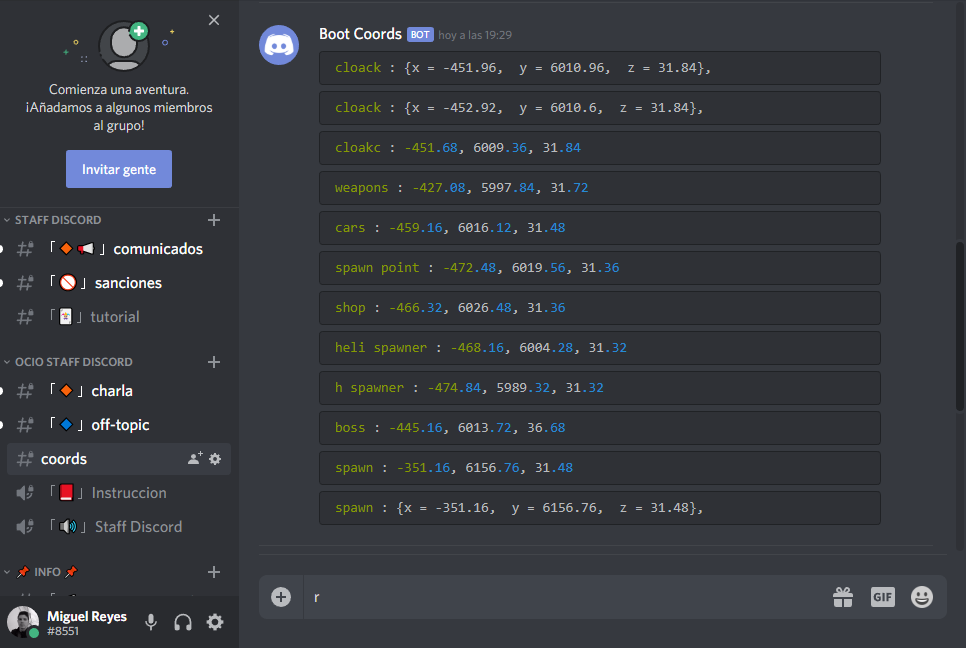This screenshot has height=648, width=966.
Task: Click the Boot Coords bot avatar
Action: [x=279, y=45]
